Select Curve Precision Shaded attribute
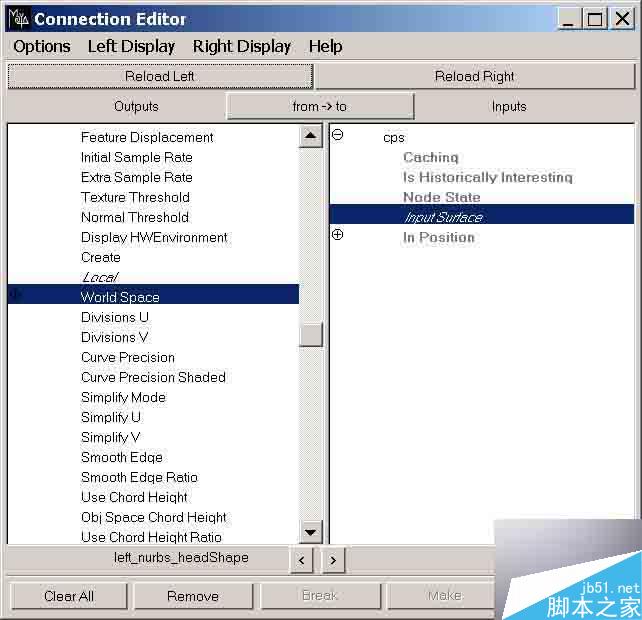Viewport: 642px width, 620px height. [153, 377]
